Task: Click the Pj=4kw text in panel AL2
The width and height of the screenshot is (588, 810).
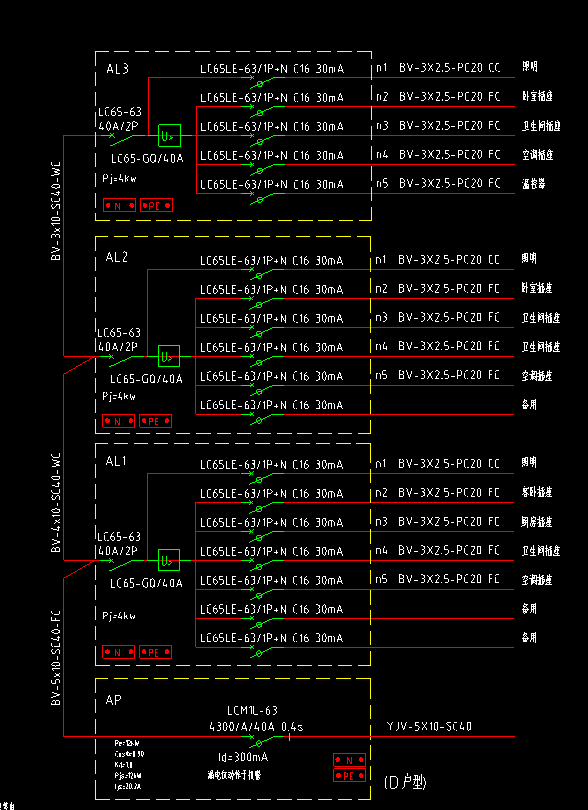Action: coord(119,397)
